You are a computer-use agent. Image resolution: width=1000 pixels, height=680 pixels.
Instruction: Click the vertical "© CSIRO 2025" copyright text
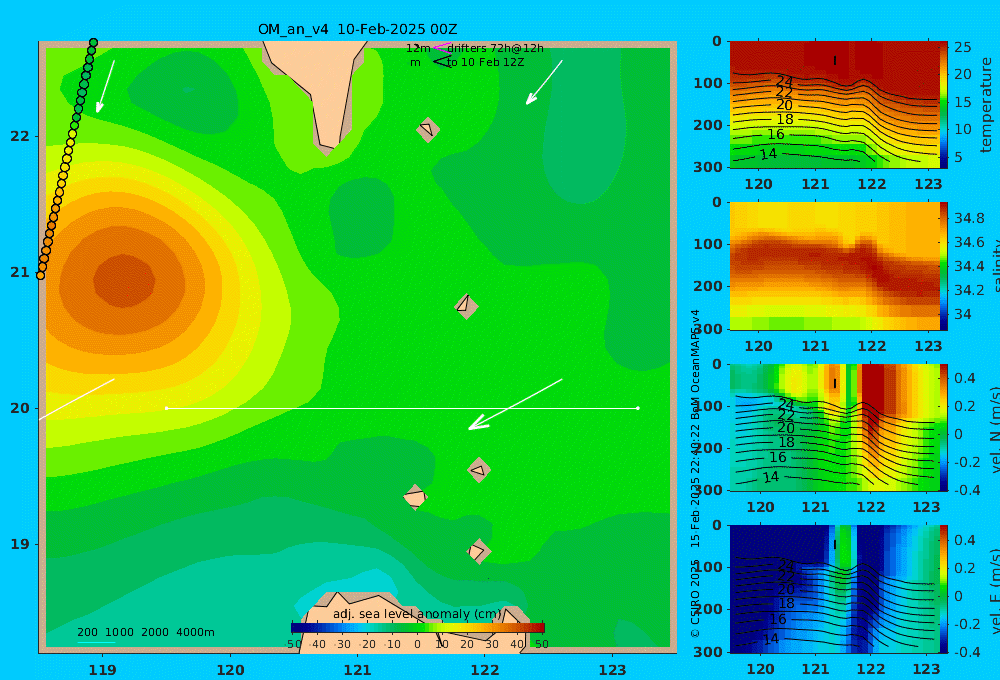coord(695,598)
